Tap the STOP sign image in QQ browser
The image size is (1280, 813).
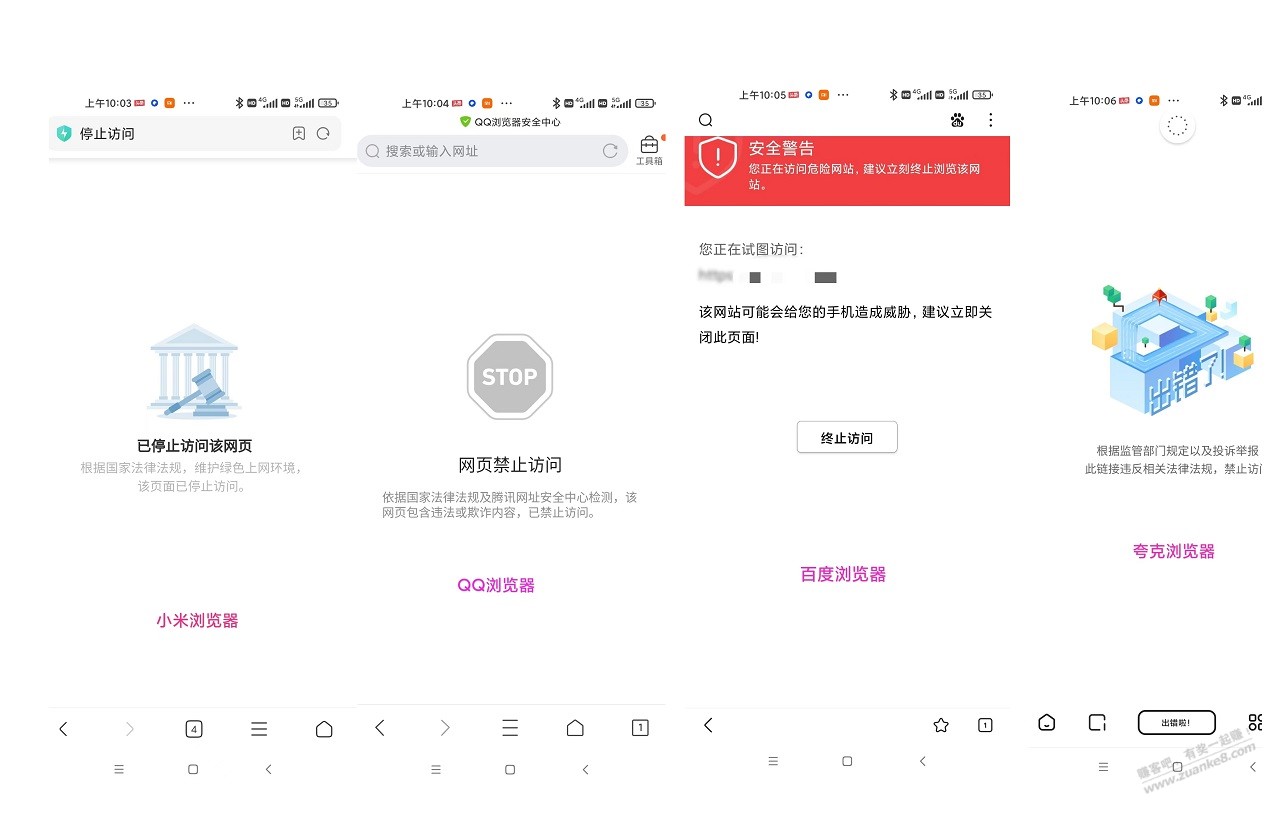click(510, 377)
